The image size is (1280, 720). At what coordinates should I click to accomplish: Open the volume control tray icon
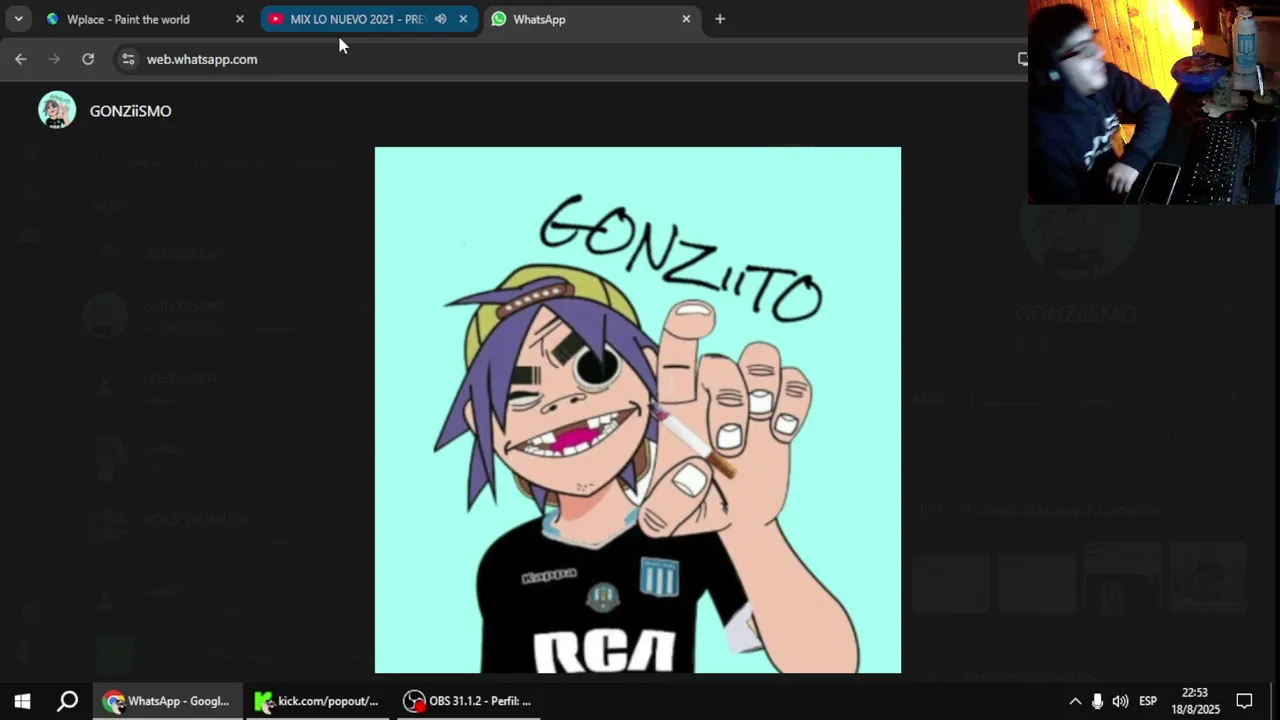click(1120, 701)
